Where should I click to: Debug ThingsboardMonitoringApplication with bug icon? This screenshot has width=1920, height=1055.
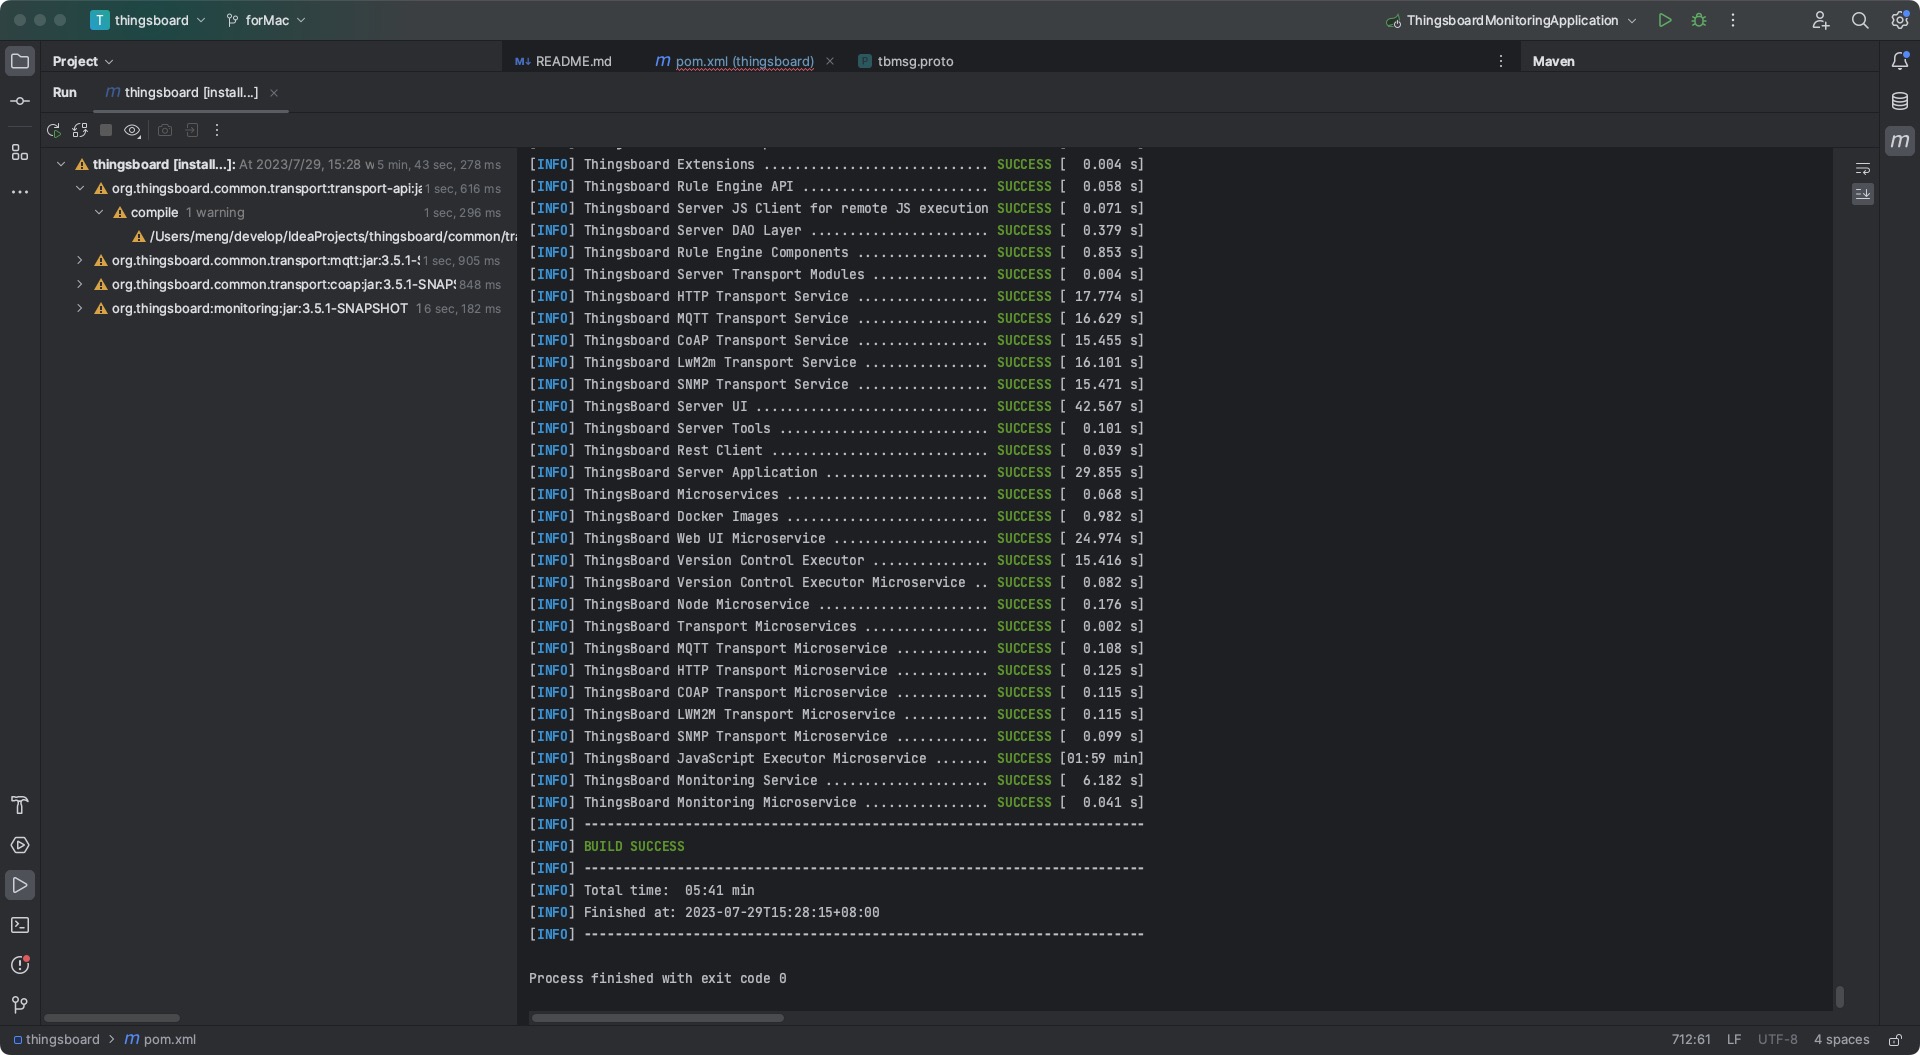[x=1699, y=20]
